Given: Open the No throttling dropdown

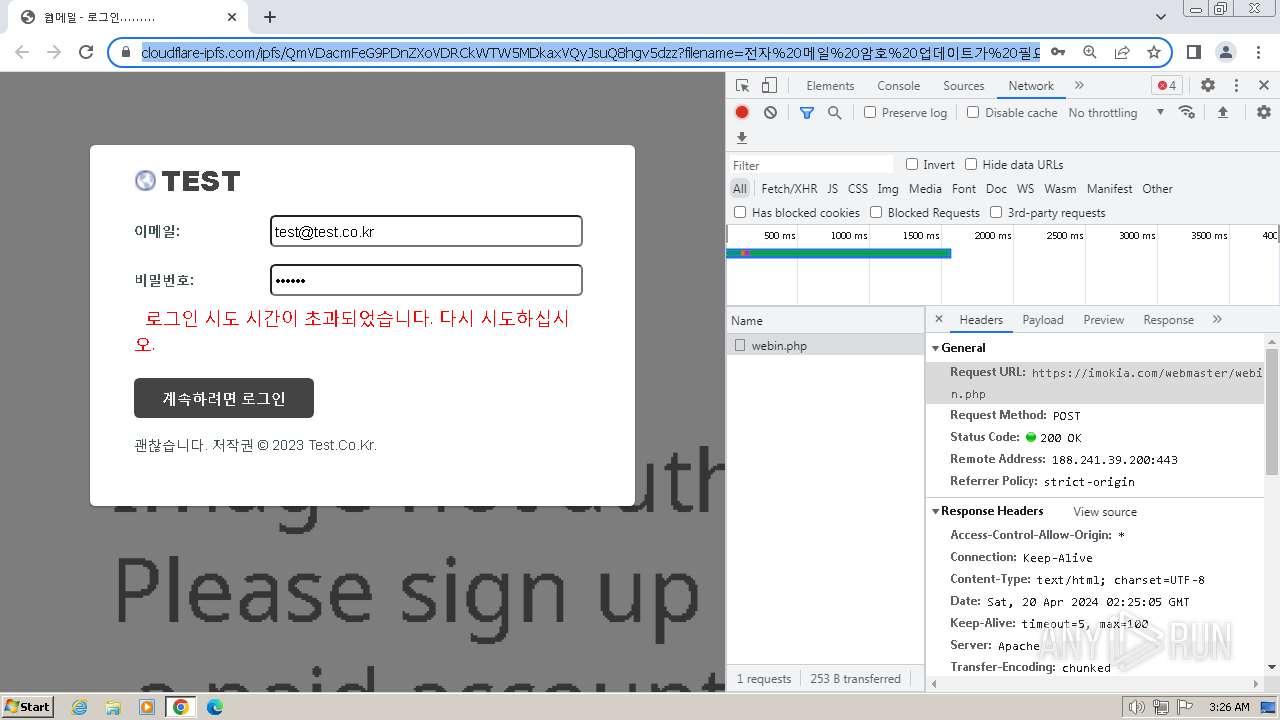Looking at the screenshot, I should tap(1116, 113).
